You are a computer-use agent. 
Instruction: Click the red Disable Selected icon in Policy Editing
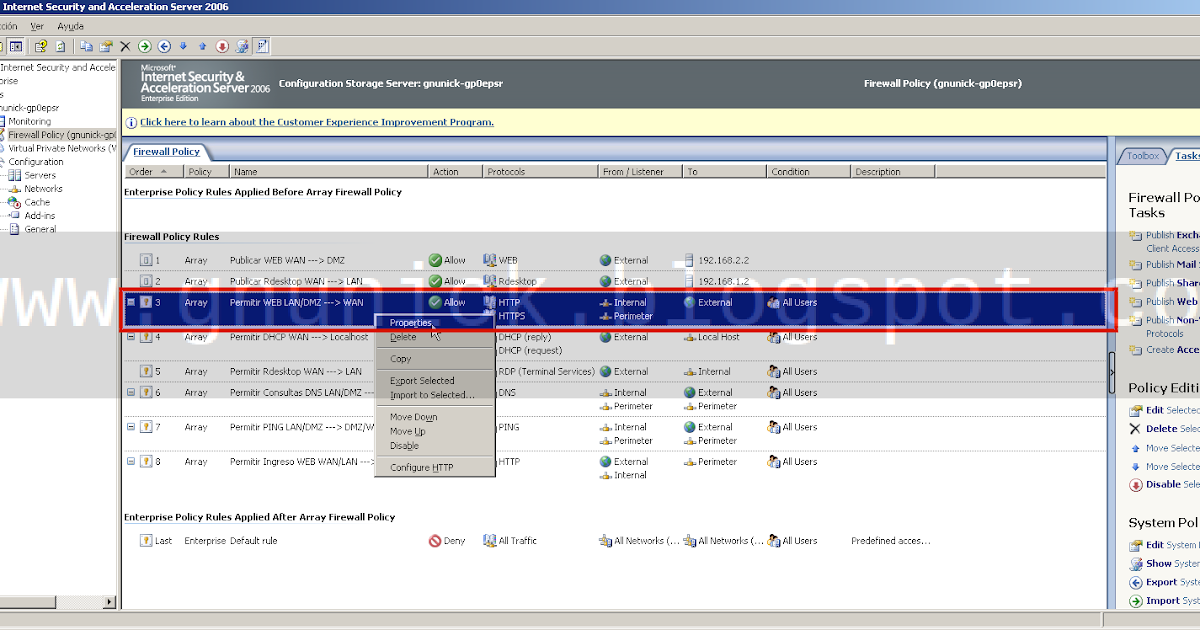(x=1135, y=485)
